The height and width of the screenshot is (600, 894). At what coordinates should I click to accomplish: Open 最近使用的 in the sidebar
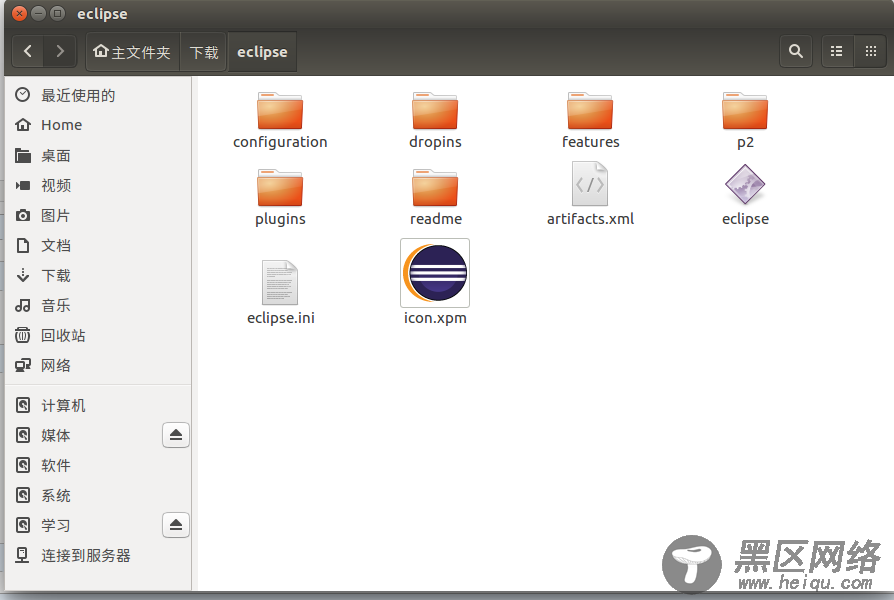point(98,95)
